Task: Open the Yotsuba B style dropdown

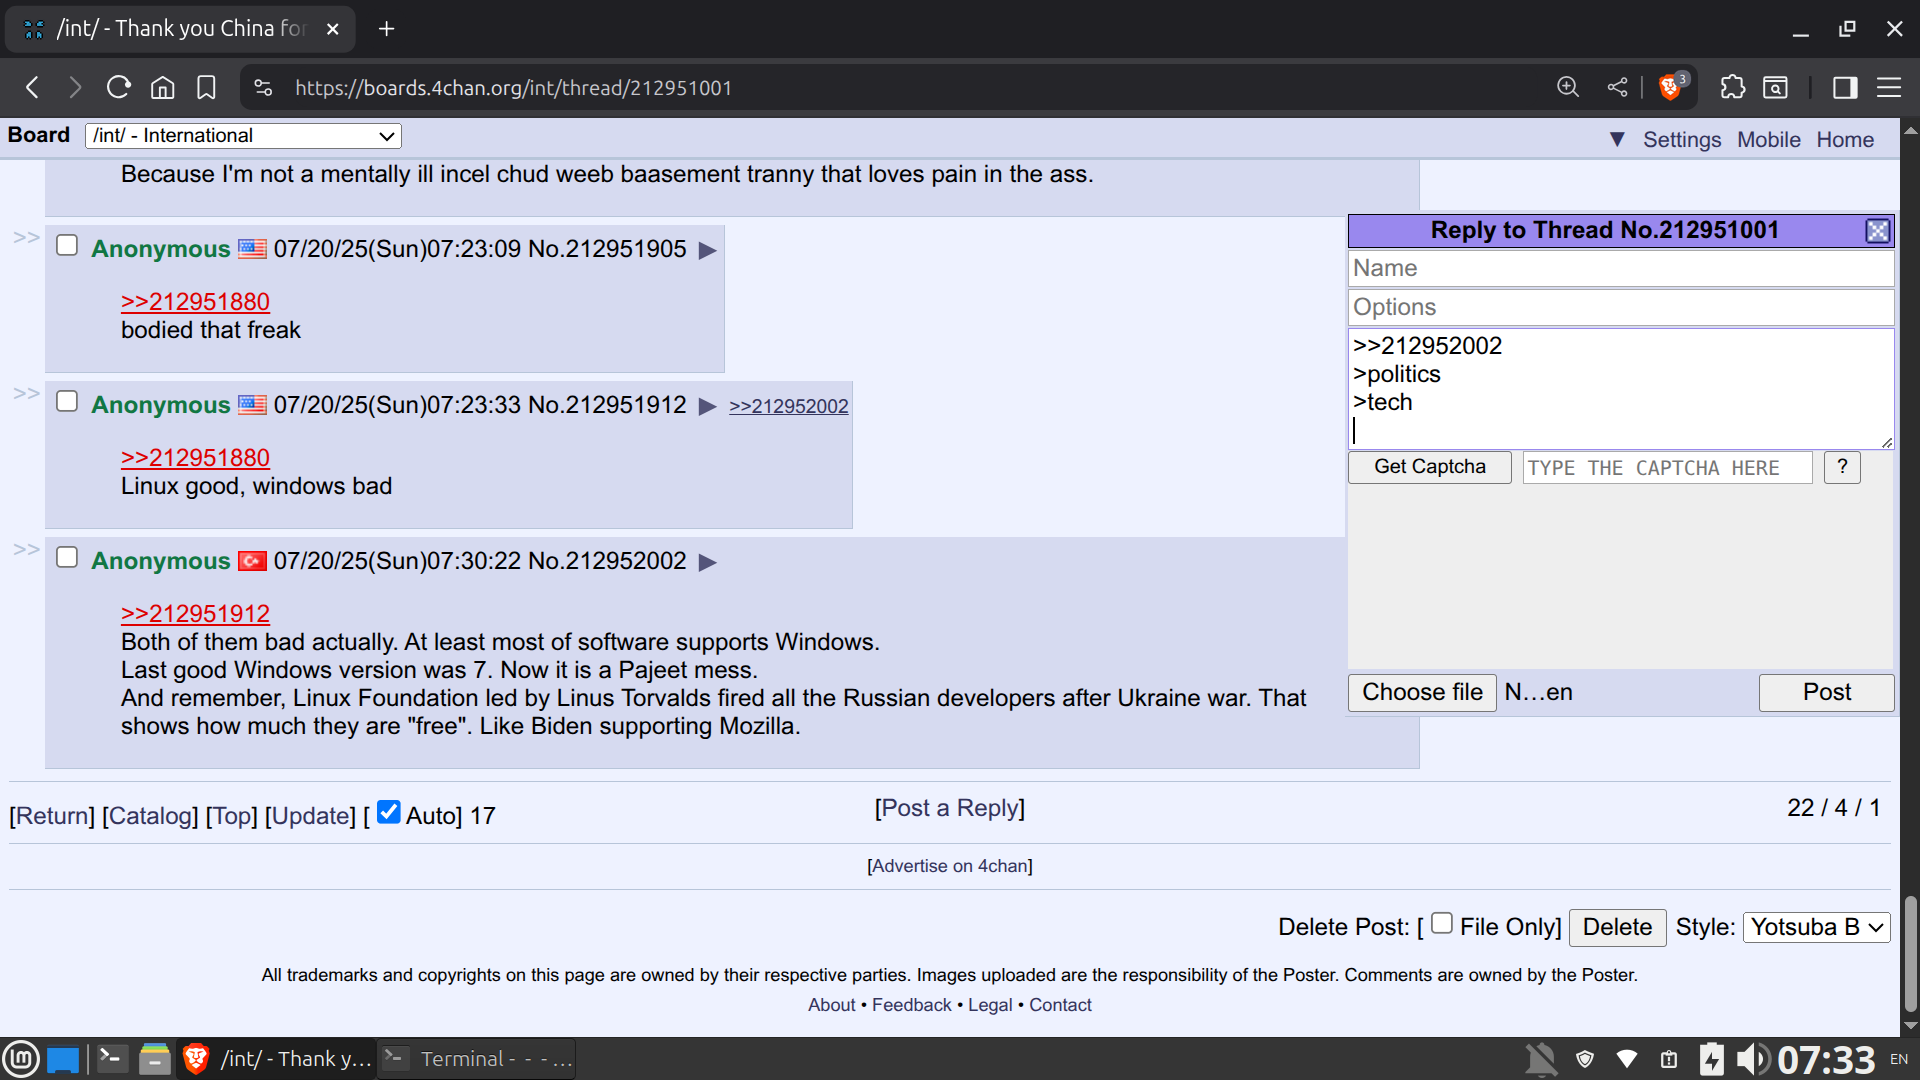Action: [1817, 927]
